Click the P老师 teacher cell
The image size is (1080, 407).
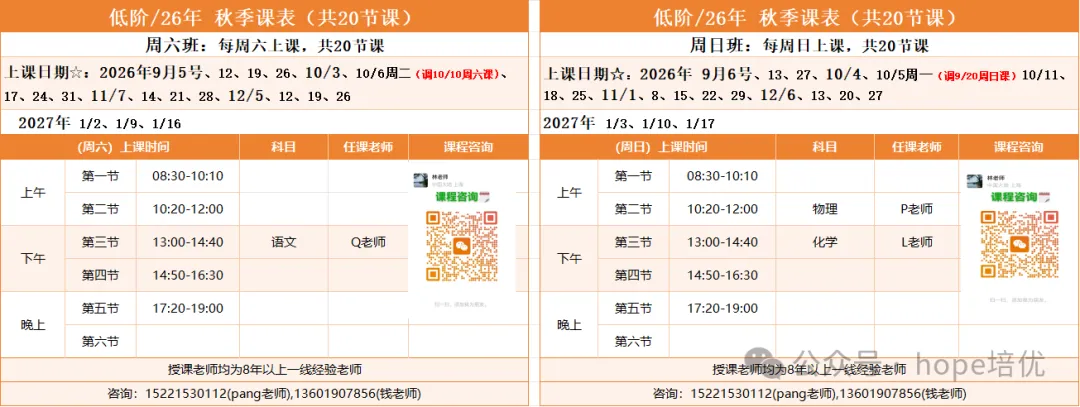click(x=916, y=209)
